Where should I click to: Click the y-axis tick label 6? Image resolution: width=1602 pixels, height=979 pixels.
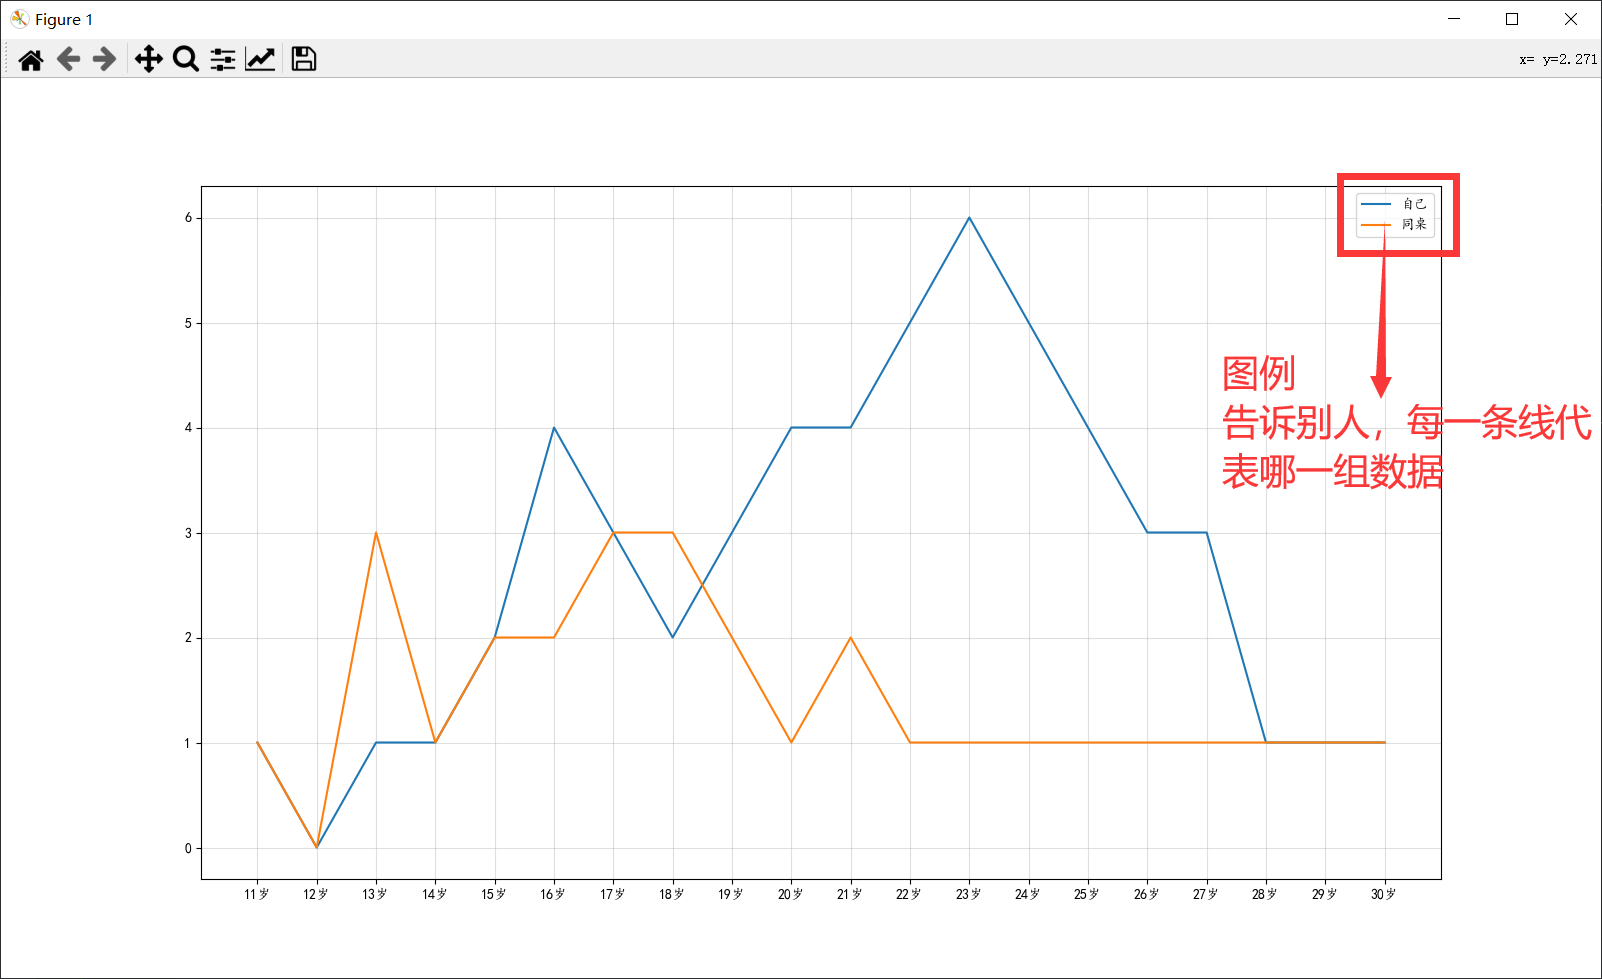[188, 218]
